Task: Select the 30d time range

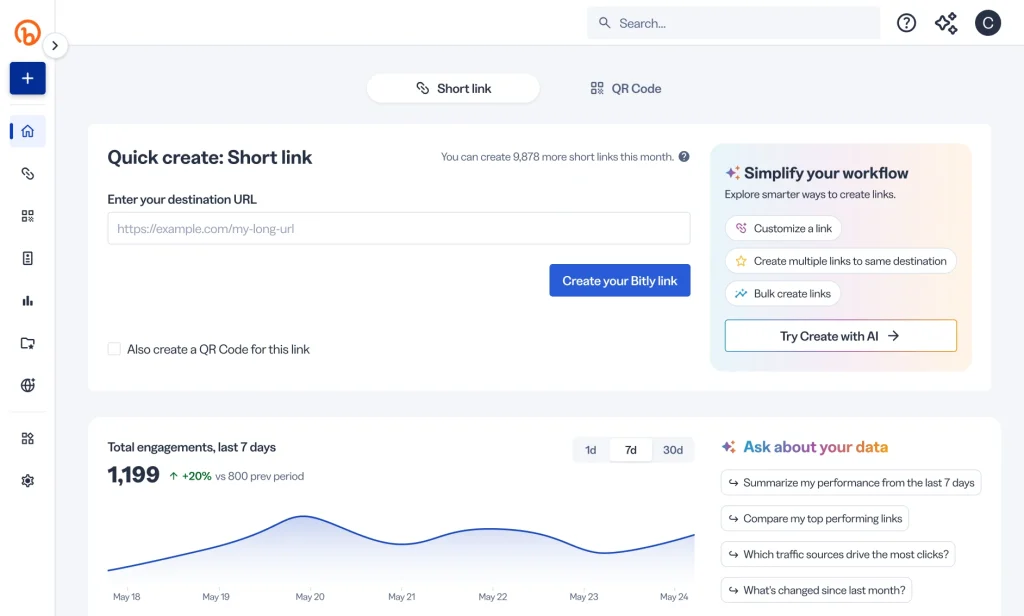Action: click(x=673, y=450)
